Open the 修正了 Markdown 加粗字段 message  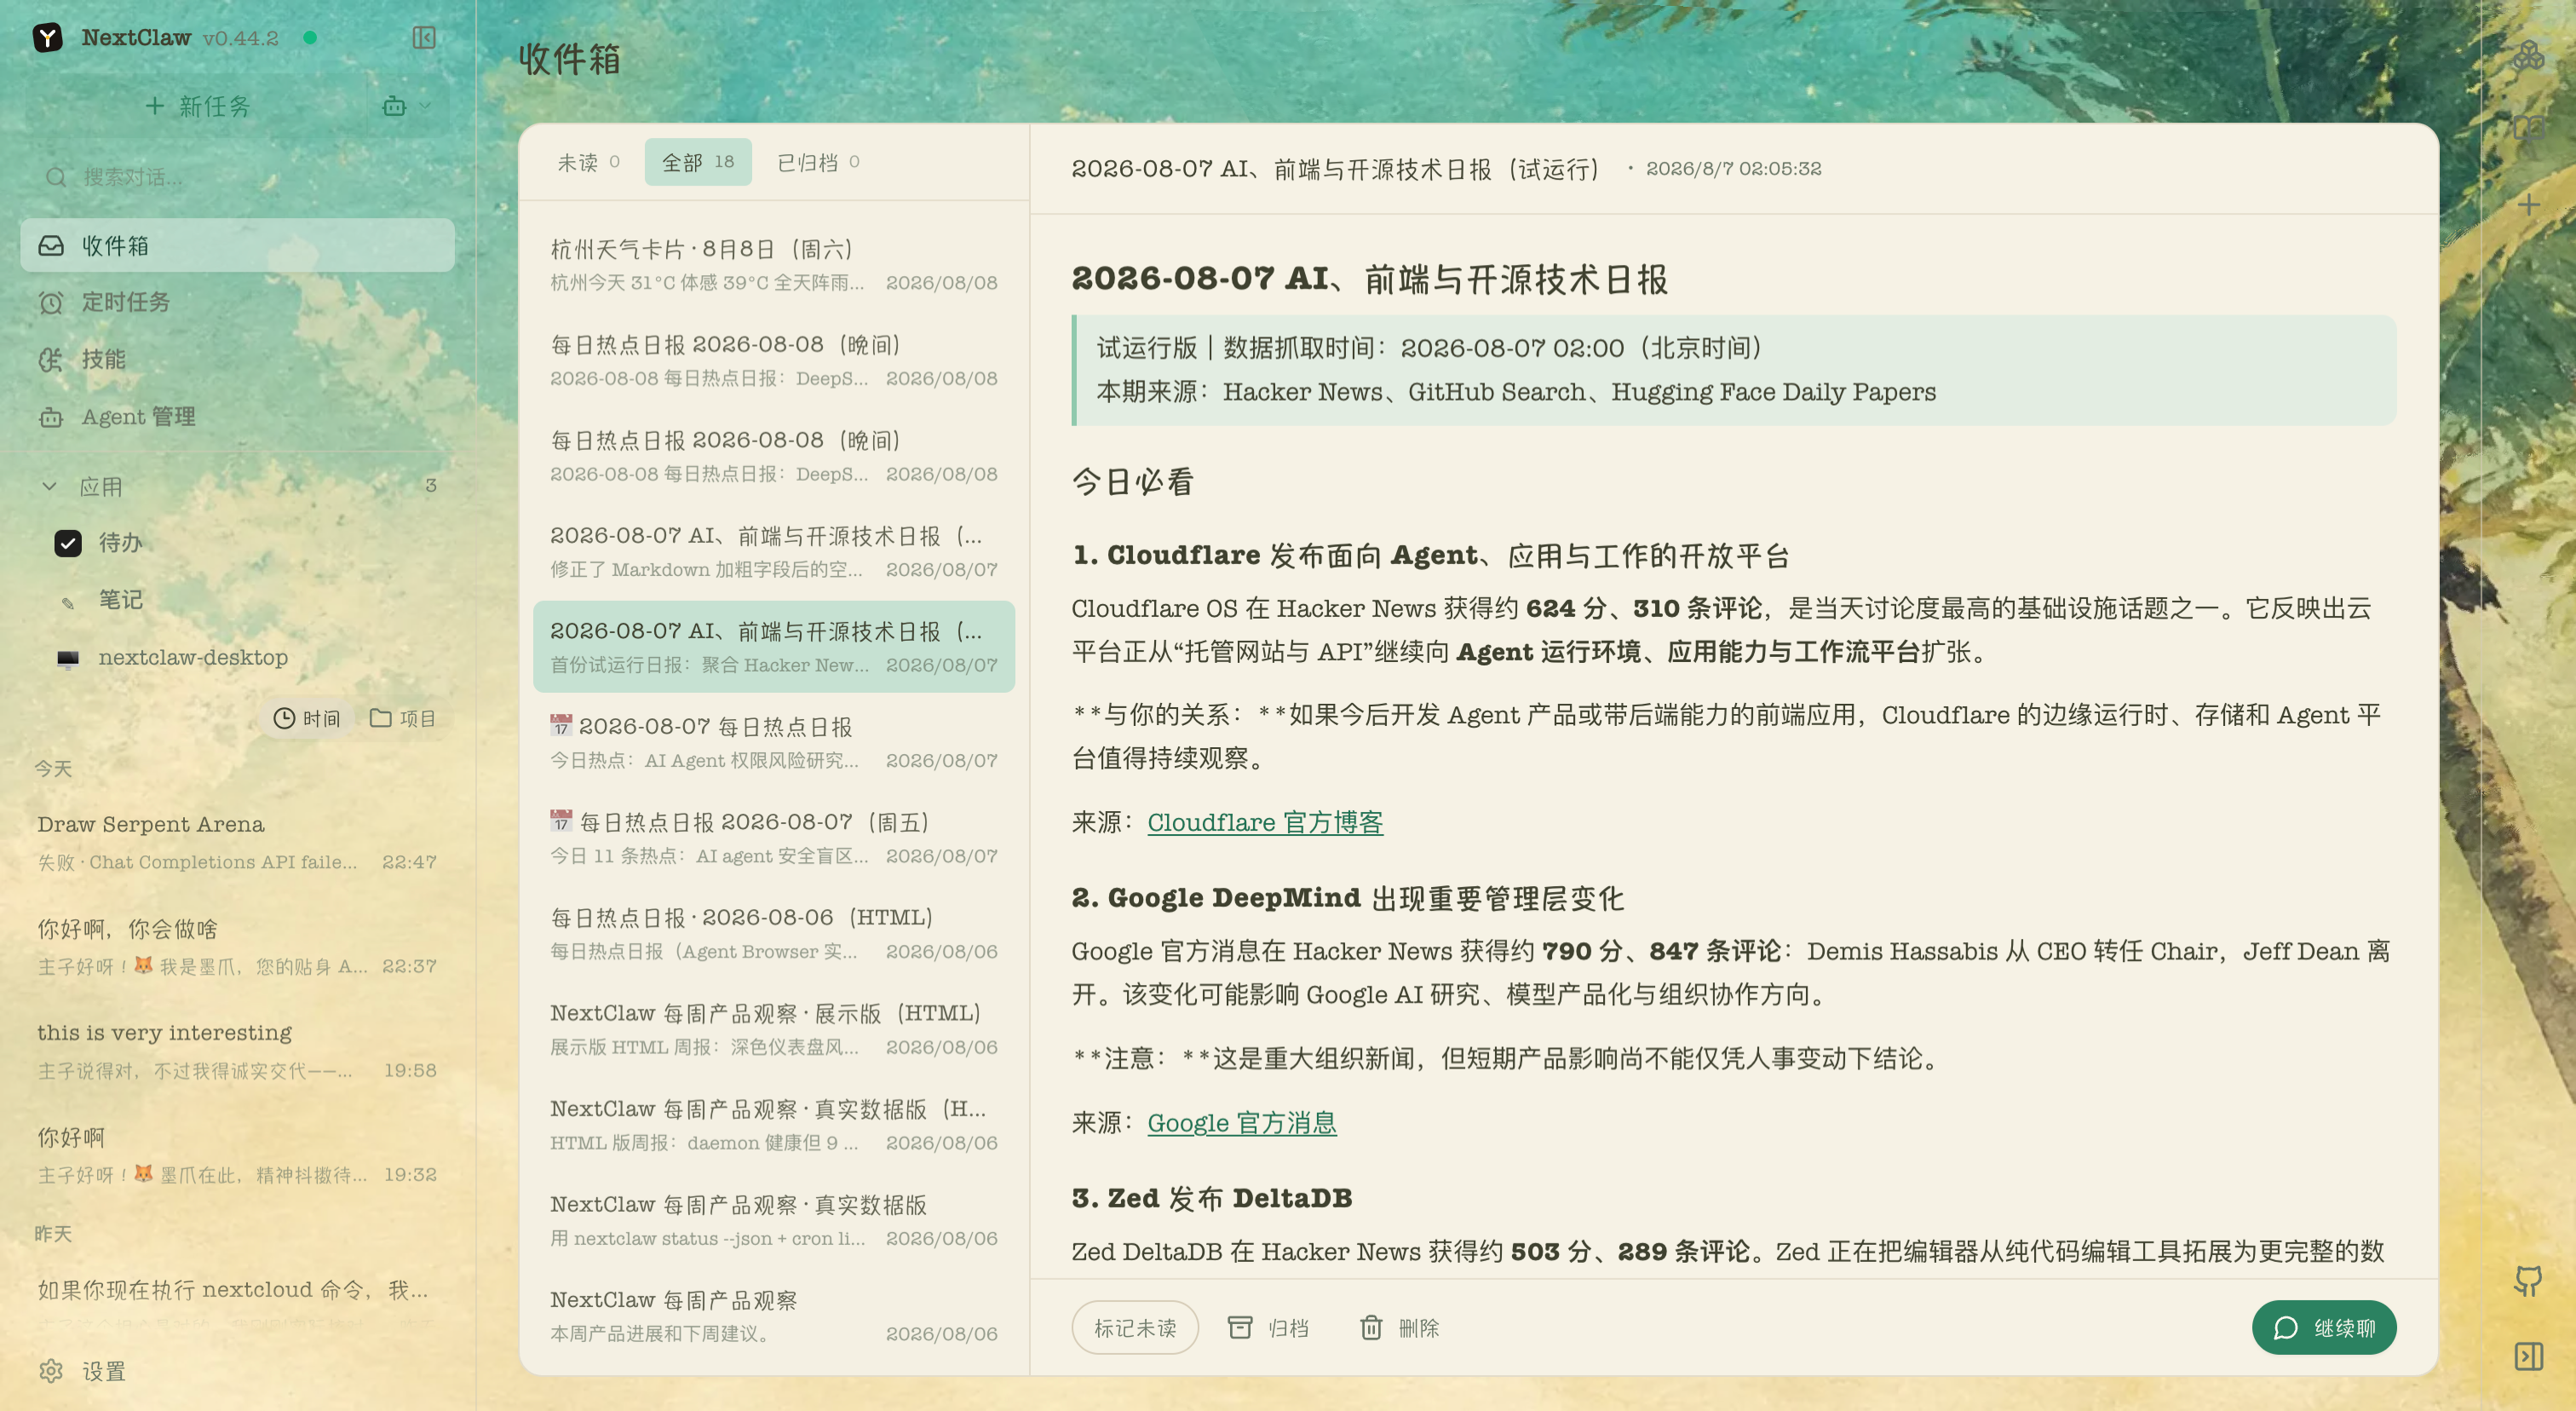774,551
